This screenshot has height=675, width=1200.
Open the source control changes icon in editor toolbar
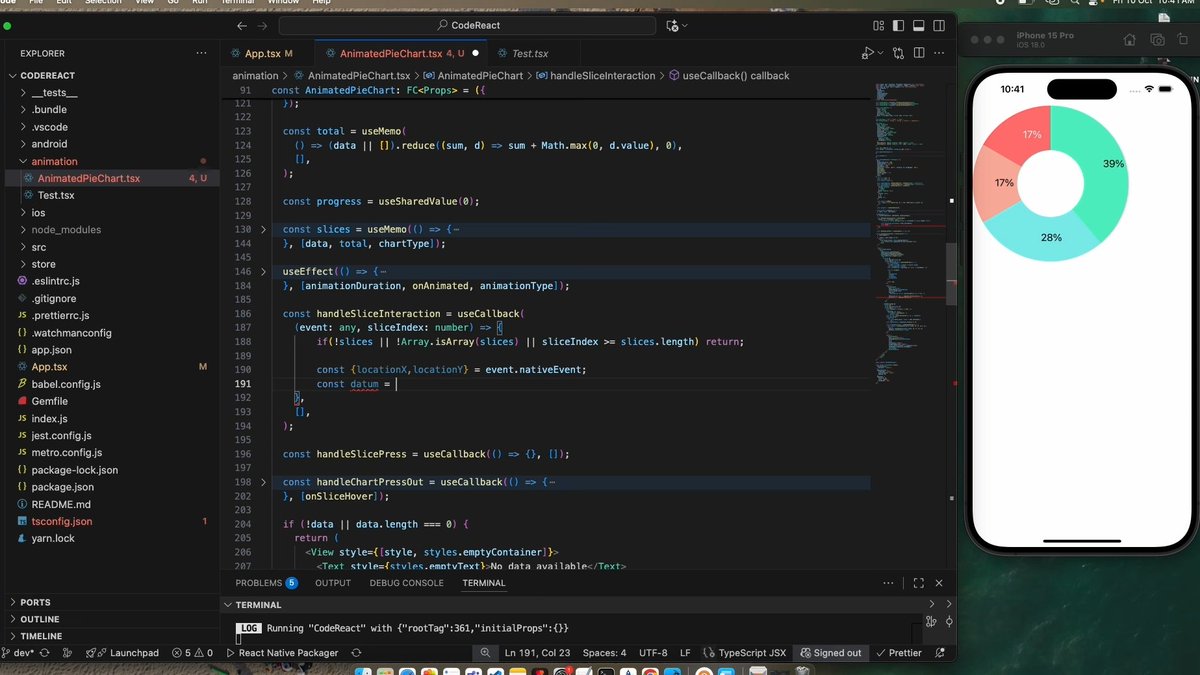pyautogui.click(x=898, y=53)
